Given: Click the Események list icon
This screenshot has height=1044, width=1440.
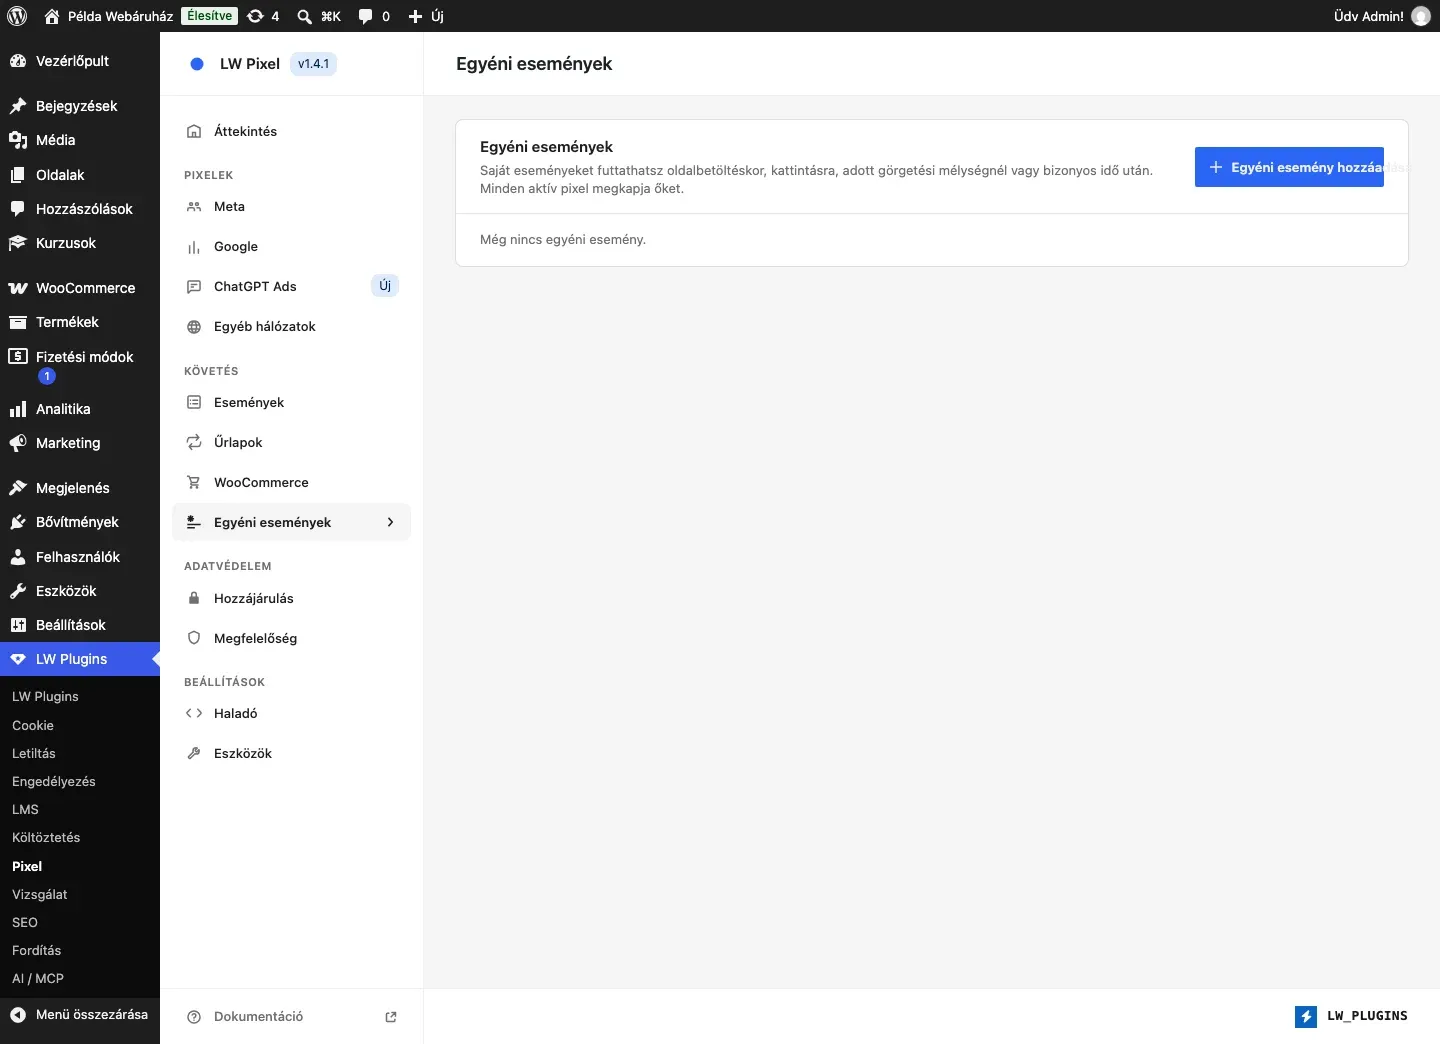Looking at the screenshot, I should click(x=194, y=402).
